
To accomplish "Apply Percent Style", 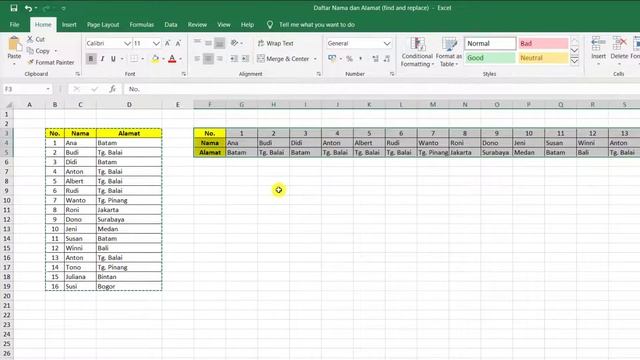I will (x=349, y=59).
